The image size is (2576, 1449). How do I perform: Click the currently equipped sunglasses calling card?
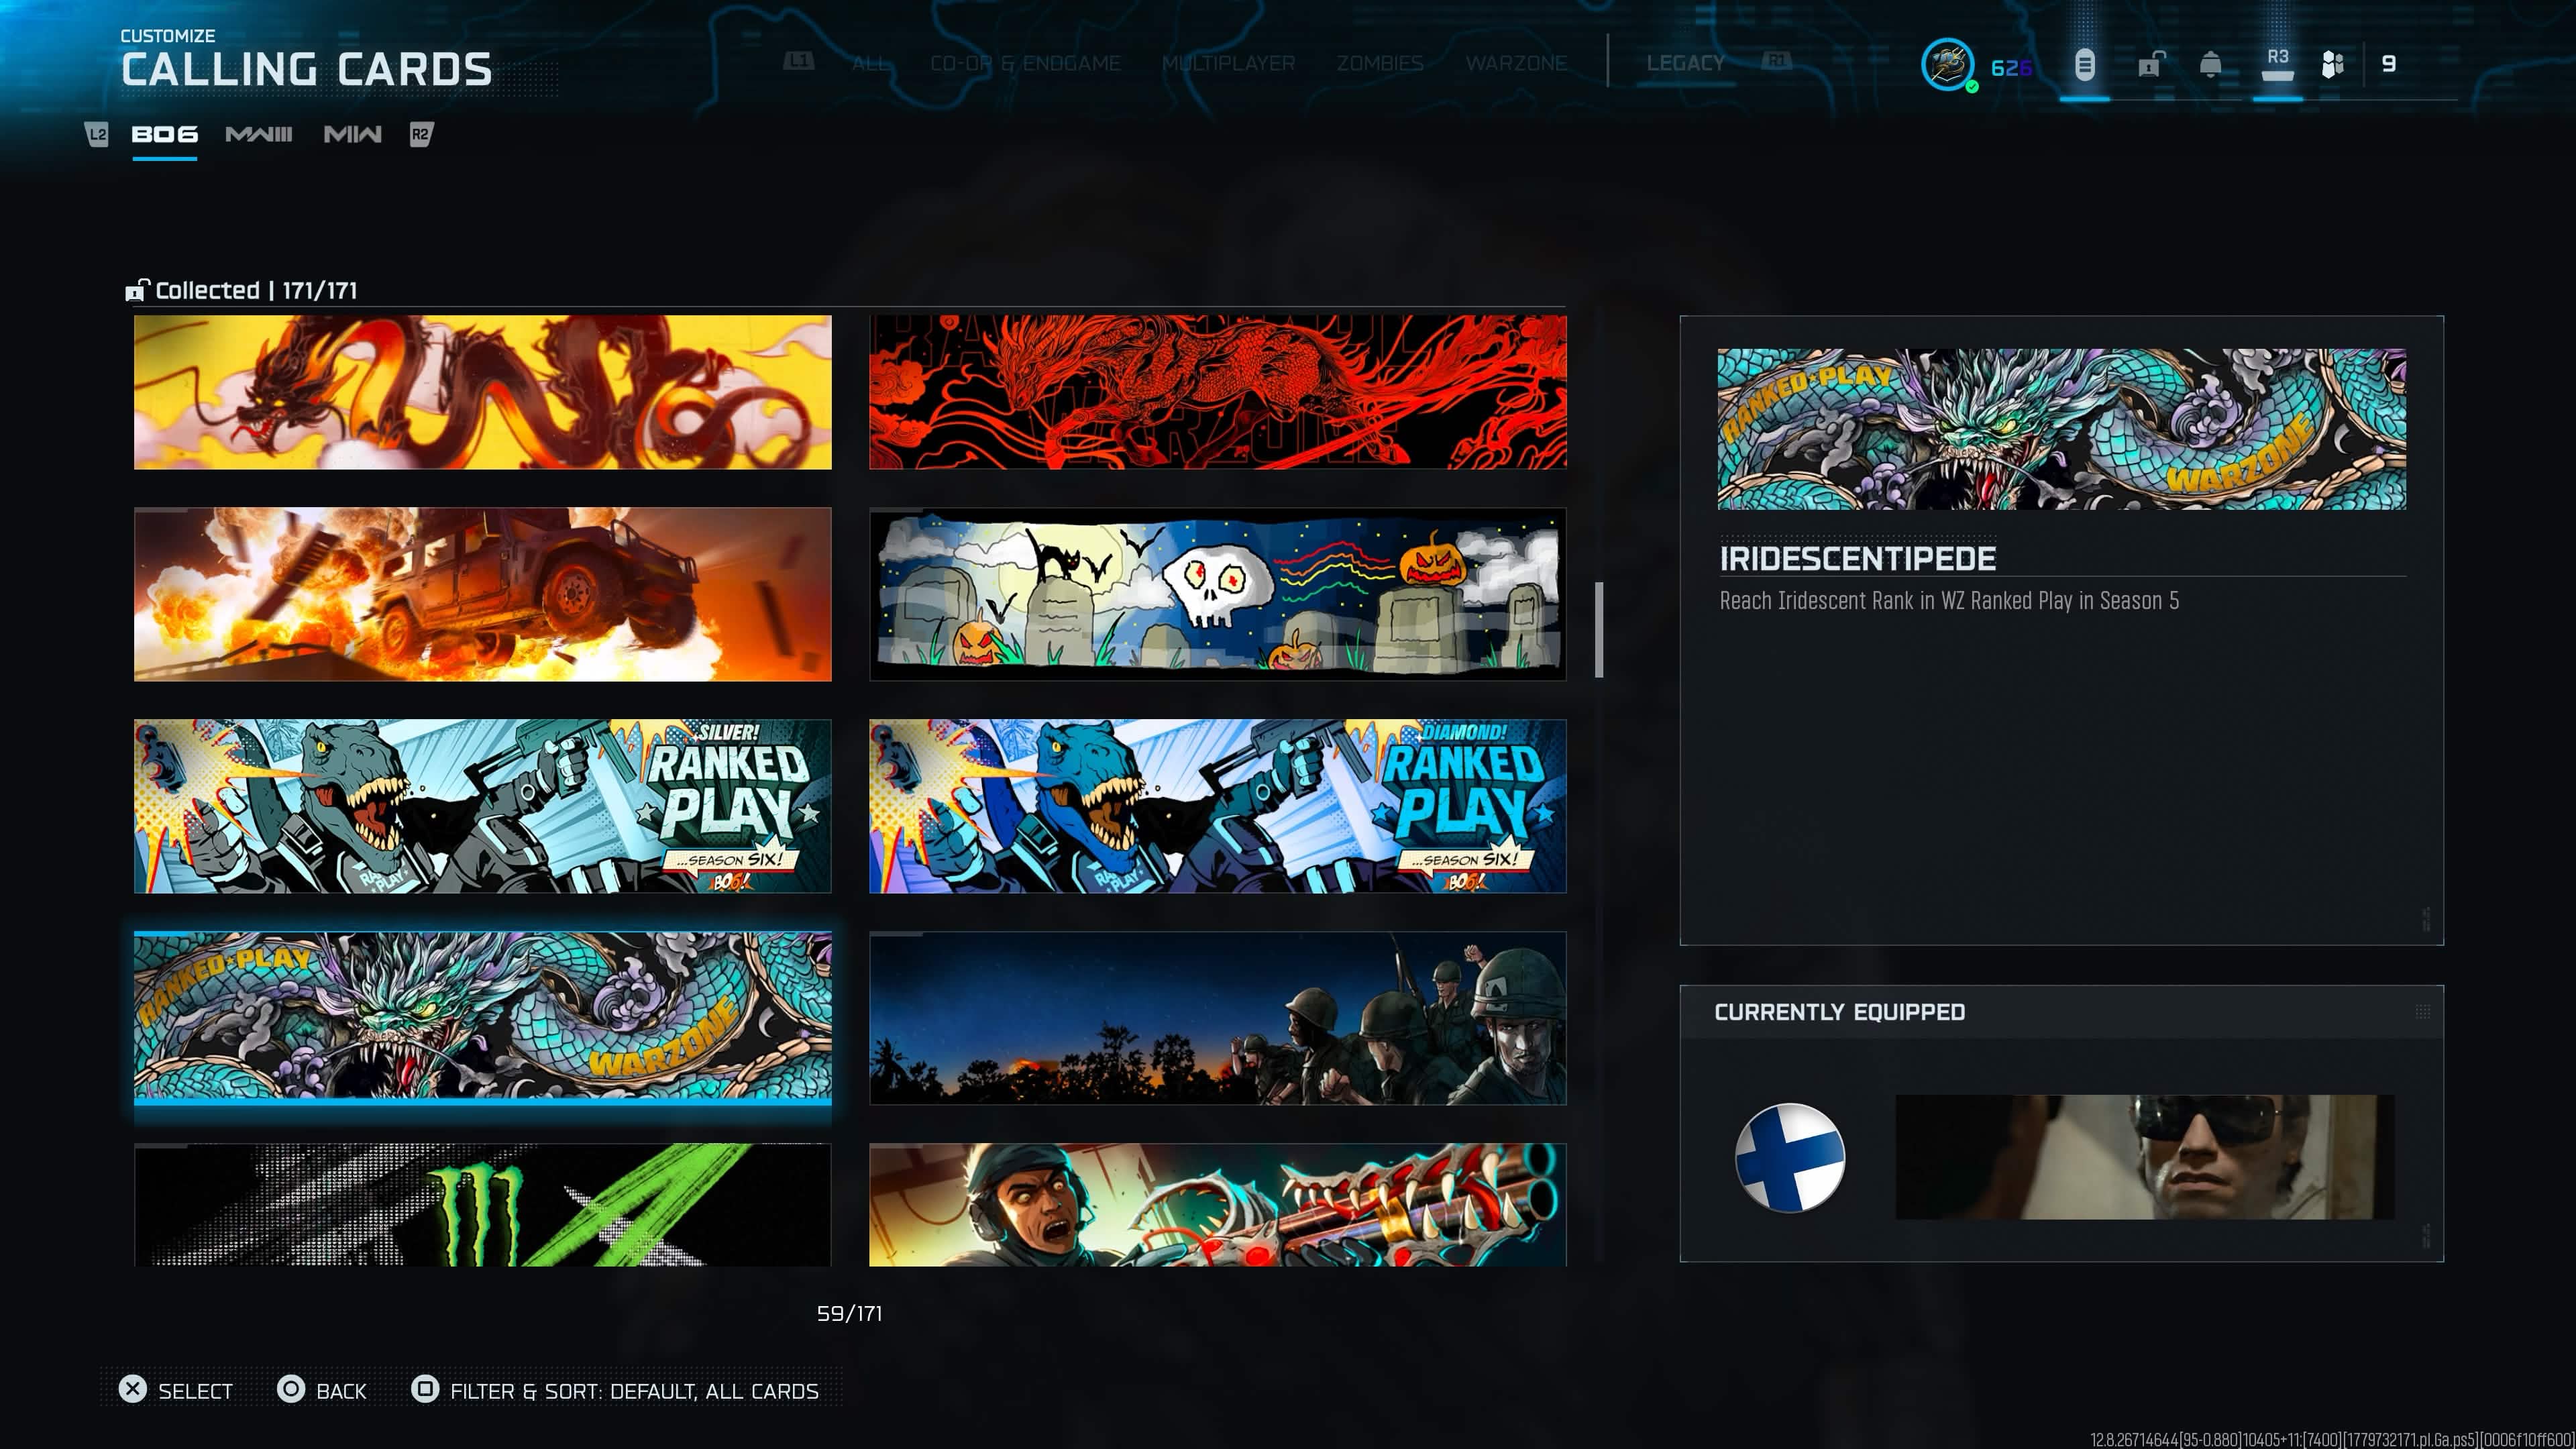pos(2145,1157)
